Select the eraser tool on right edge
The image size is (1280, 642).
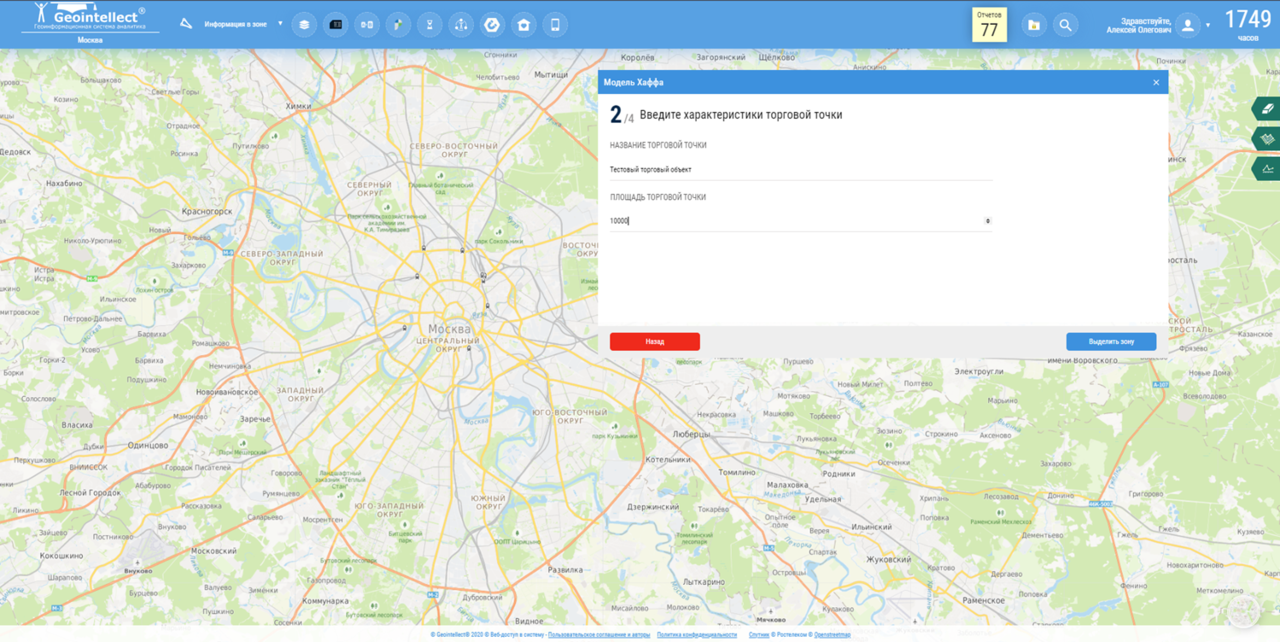[x=1267, y=109]
